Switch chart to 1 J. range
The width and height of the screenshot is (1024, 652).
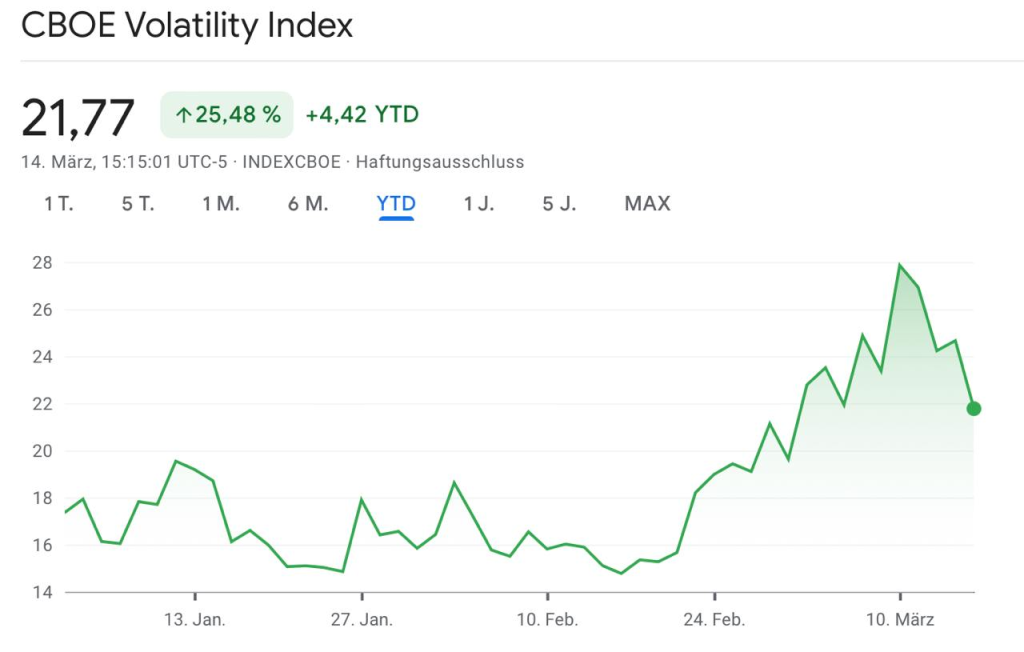point(479,204)
